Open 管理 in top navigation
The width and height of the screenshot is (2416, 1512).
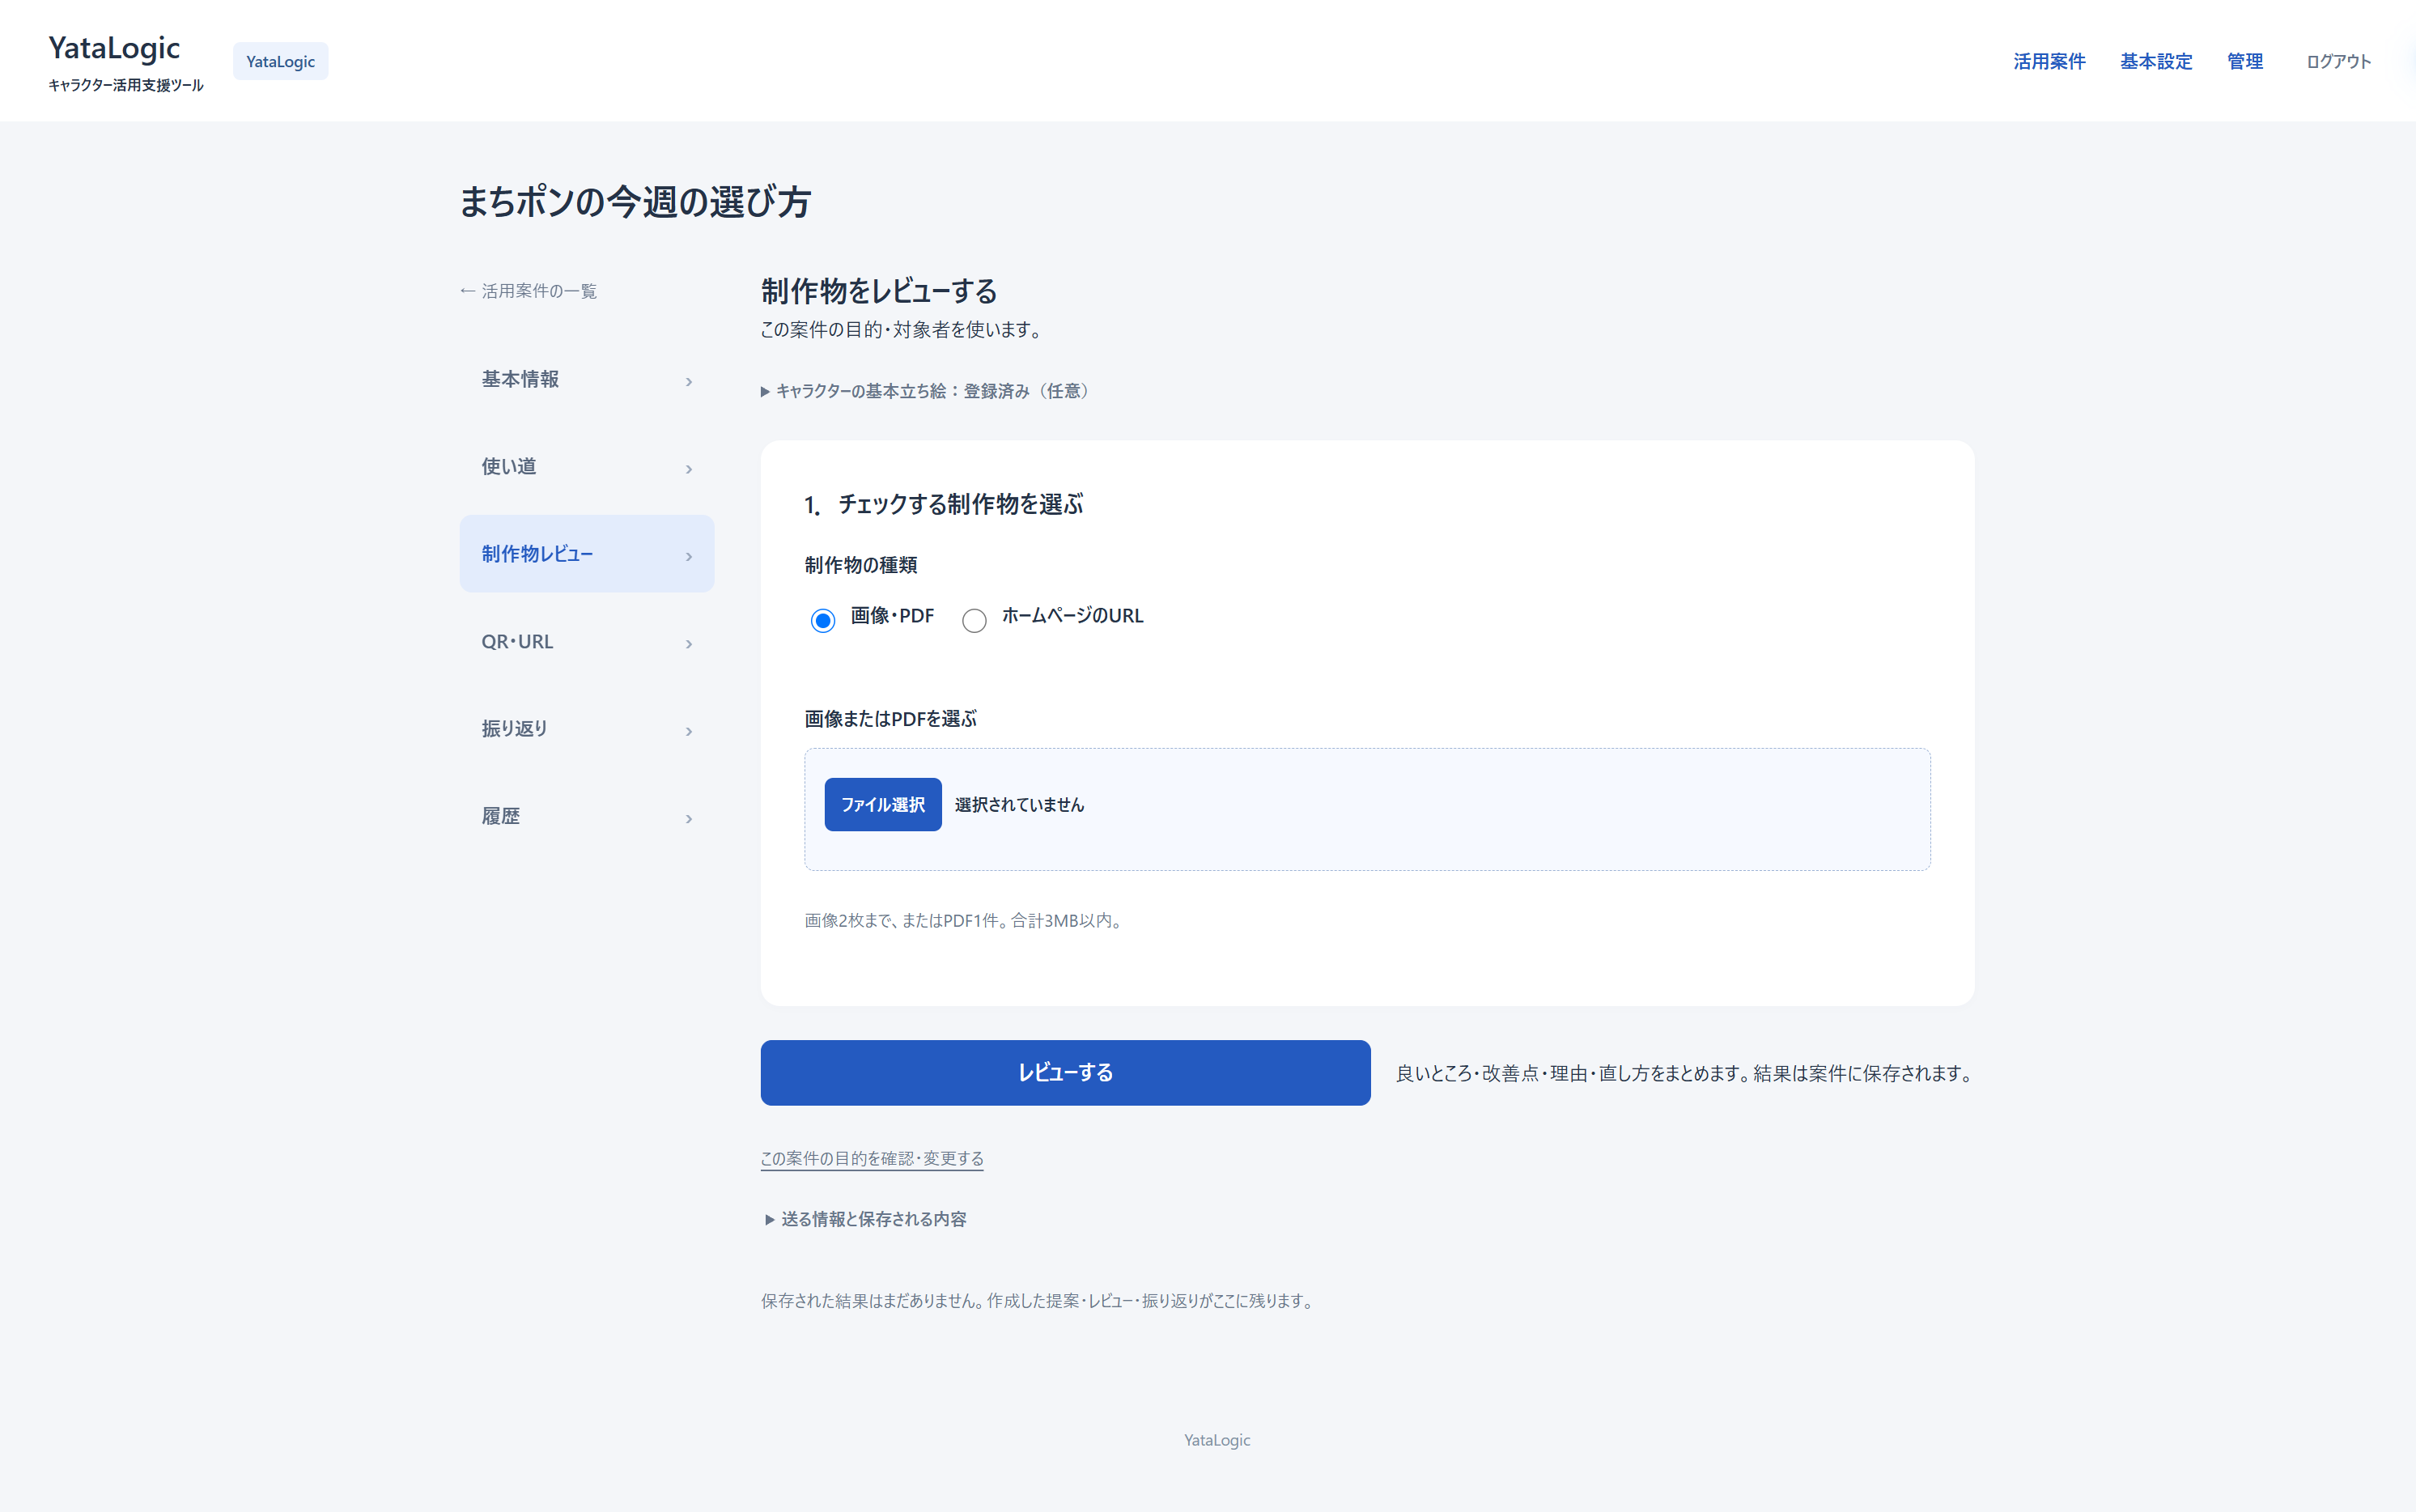click(2245, 61)
